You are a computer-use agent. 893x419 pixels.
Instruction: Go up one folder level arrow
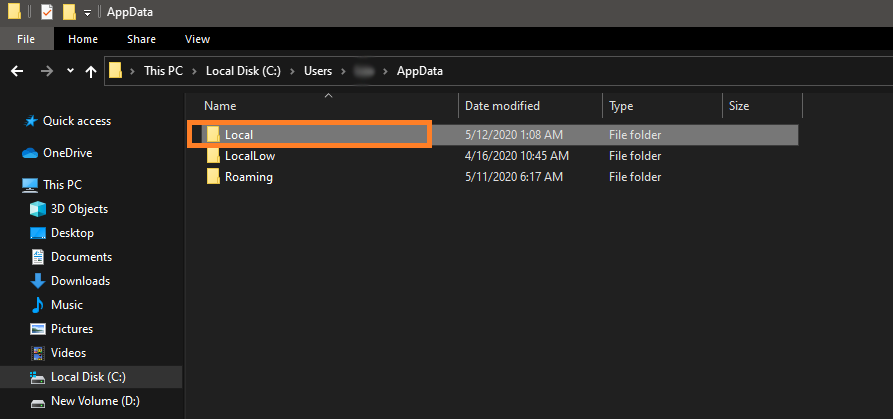pyautogui.click(x=91, y=71)
